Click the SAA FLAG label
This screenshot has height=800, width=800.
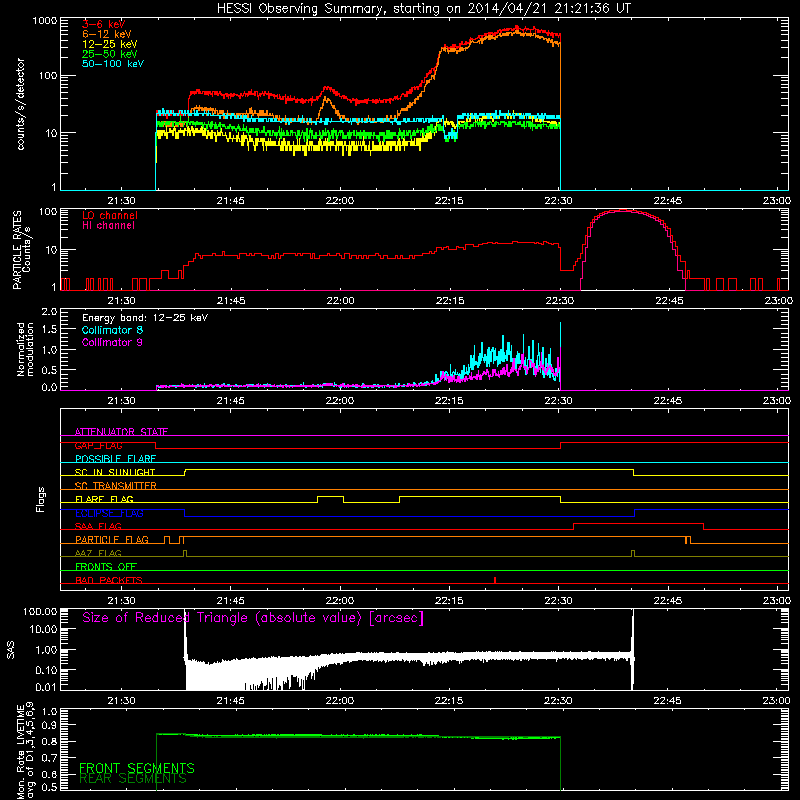[x=98, y=526]
